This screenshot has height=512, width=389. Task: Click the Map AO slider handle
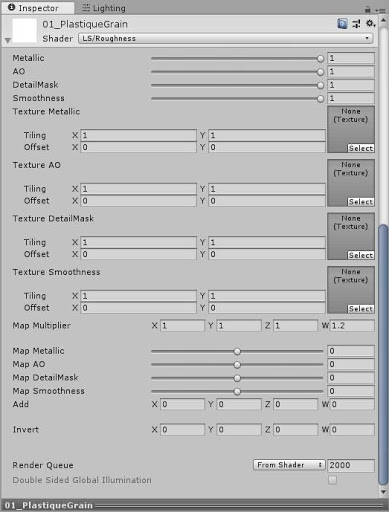237,365
